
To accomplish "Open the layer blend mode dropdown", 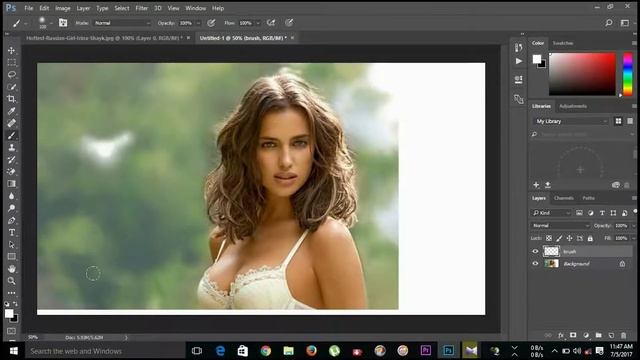I will point(560,226).
